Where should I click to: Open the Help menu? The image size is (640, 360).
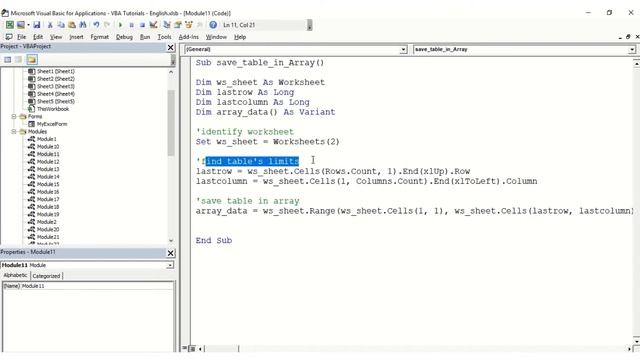pos(240,37)
